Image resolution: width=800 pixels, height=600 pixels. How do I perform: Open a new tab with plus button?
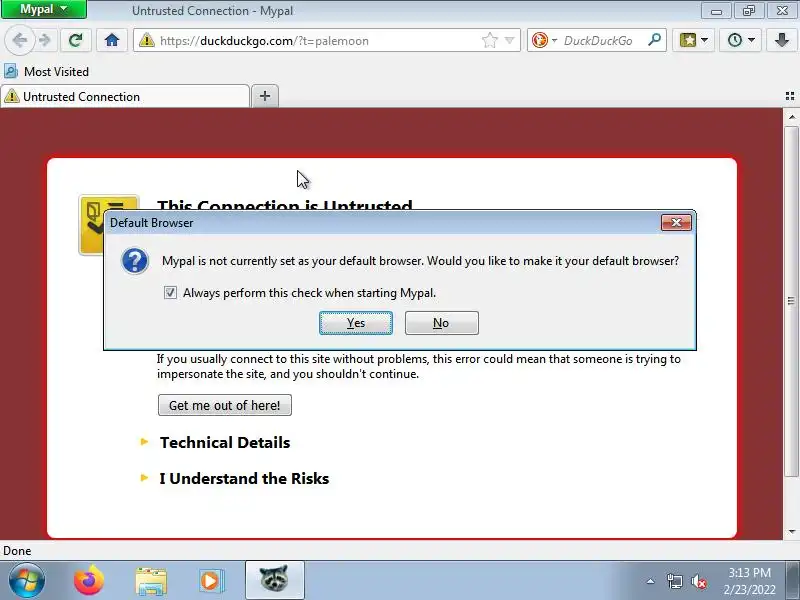(x=265, y=96)
